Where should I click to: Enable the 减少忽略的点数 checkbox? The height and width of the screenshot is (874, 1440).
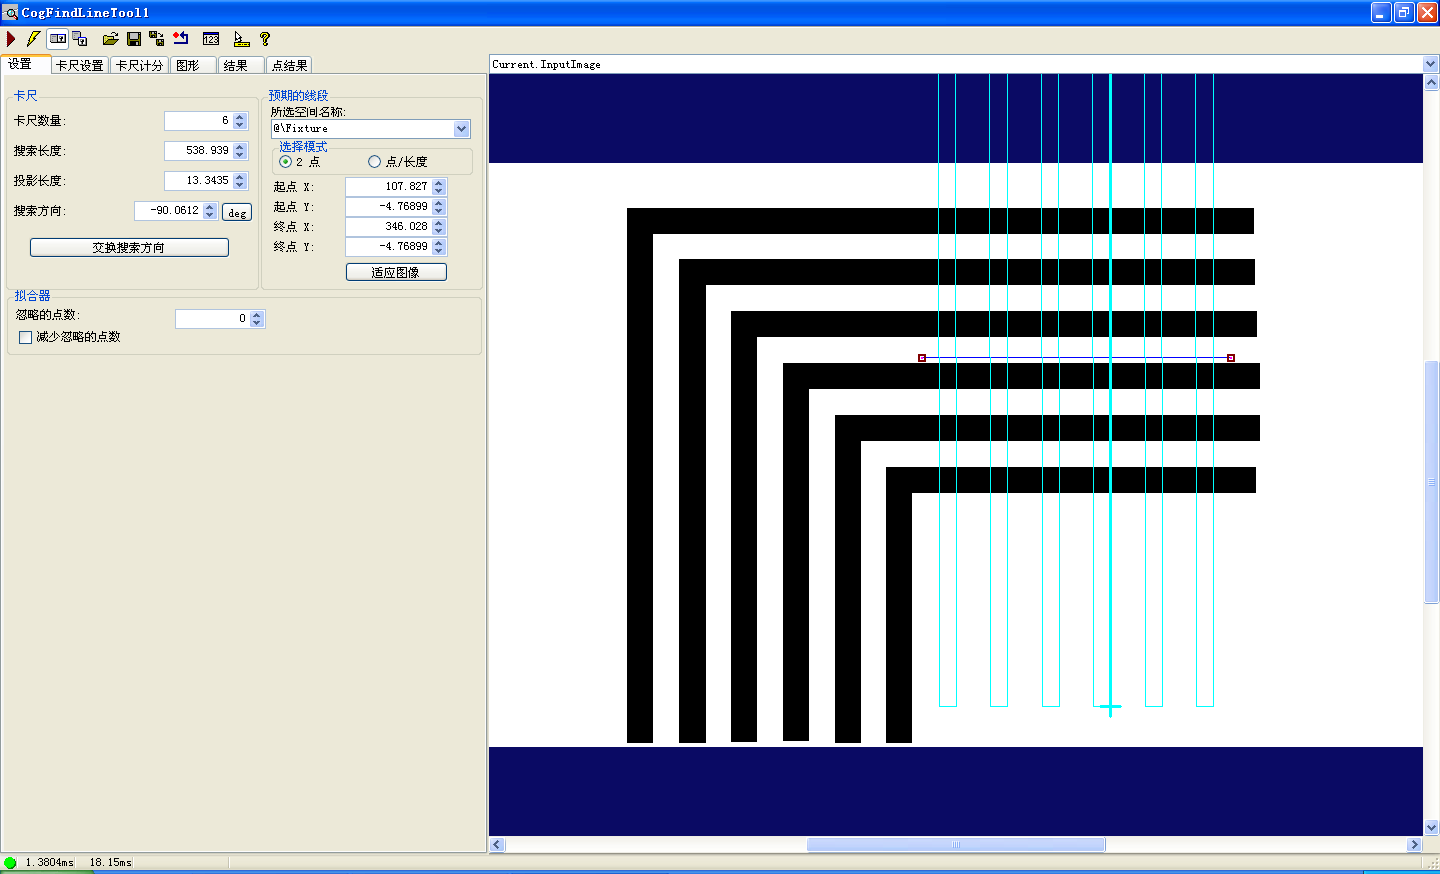tap(26, 337)
